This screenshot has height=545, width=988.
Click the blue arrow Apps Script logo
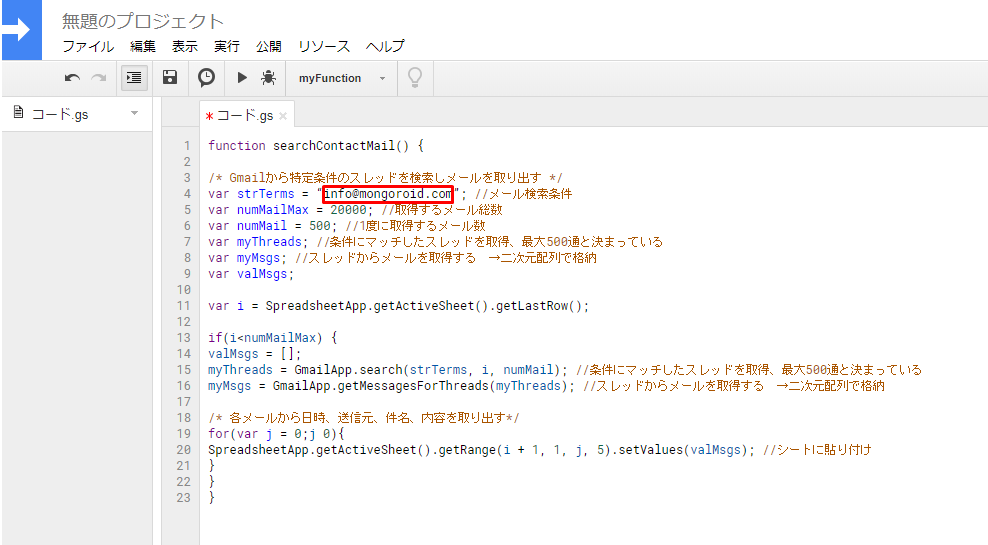(21, 30)
